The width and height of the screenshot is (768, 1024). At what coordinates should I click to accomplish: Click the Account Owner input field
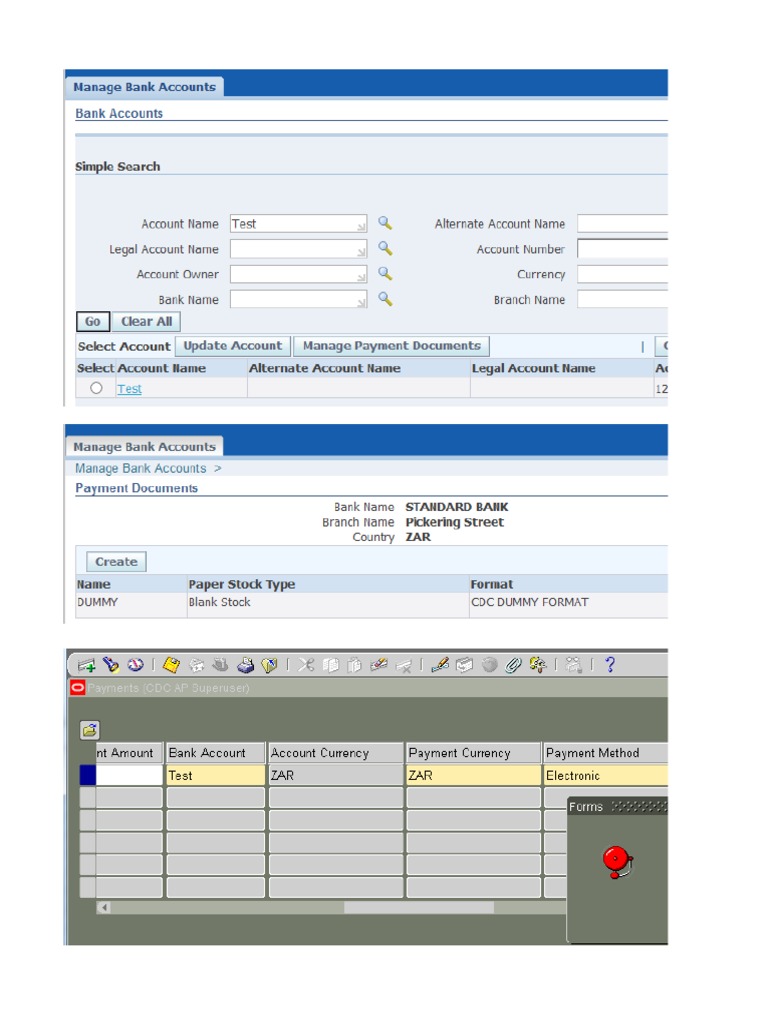(x=298, y=274)
